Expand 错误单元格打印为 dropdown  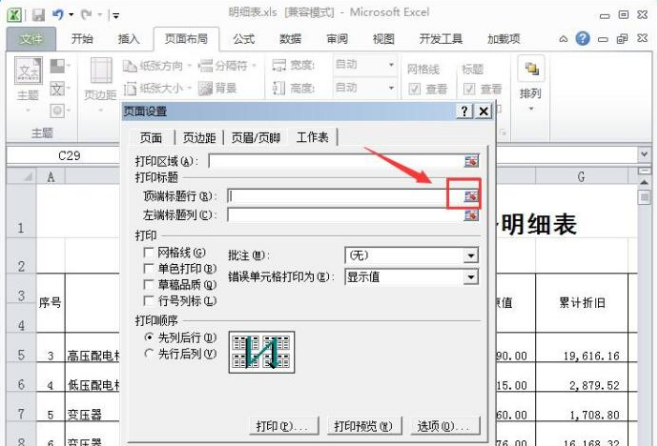point(471,277)
